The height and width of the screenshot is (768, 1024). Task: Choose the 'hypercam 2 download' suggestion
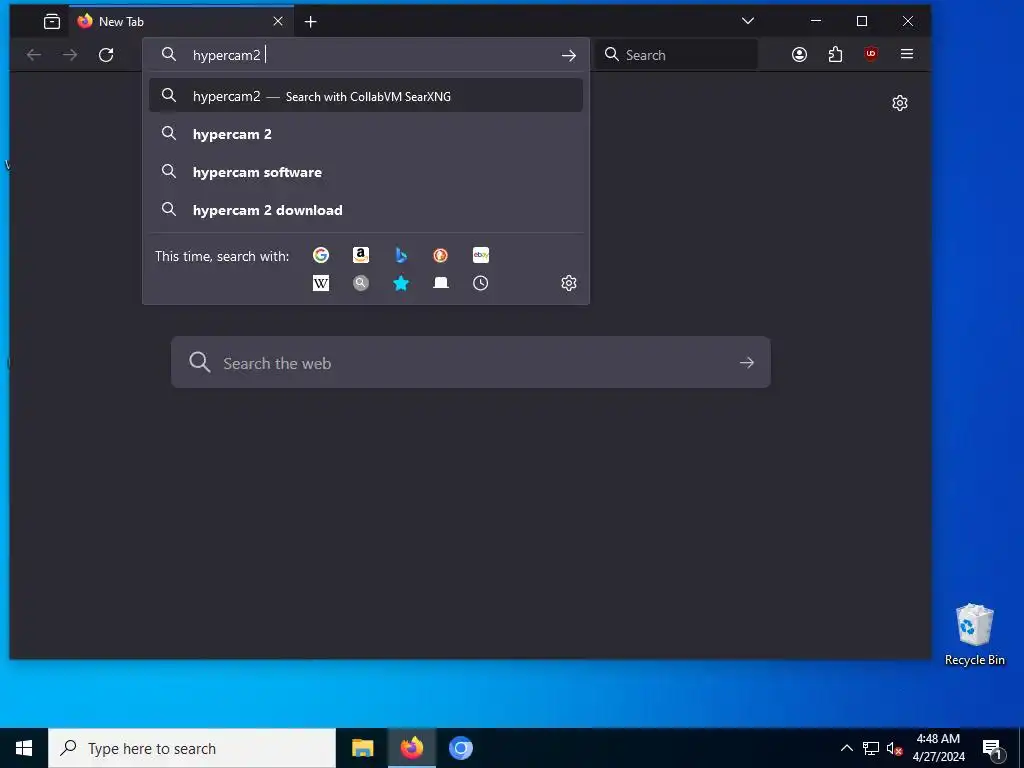(x=366, y=210)
